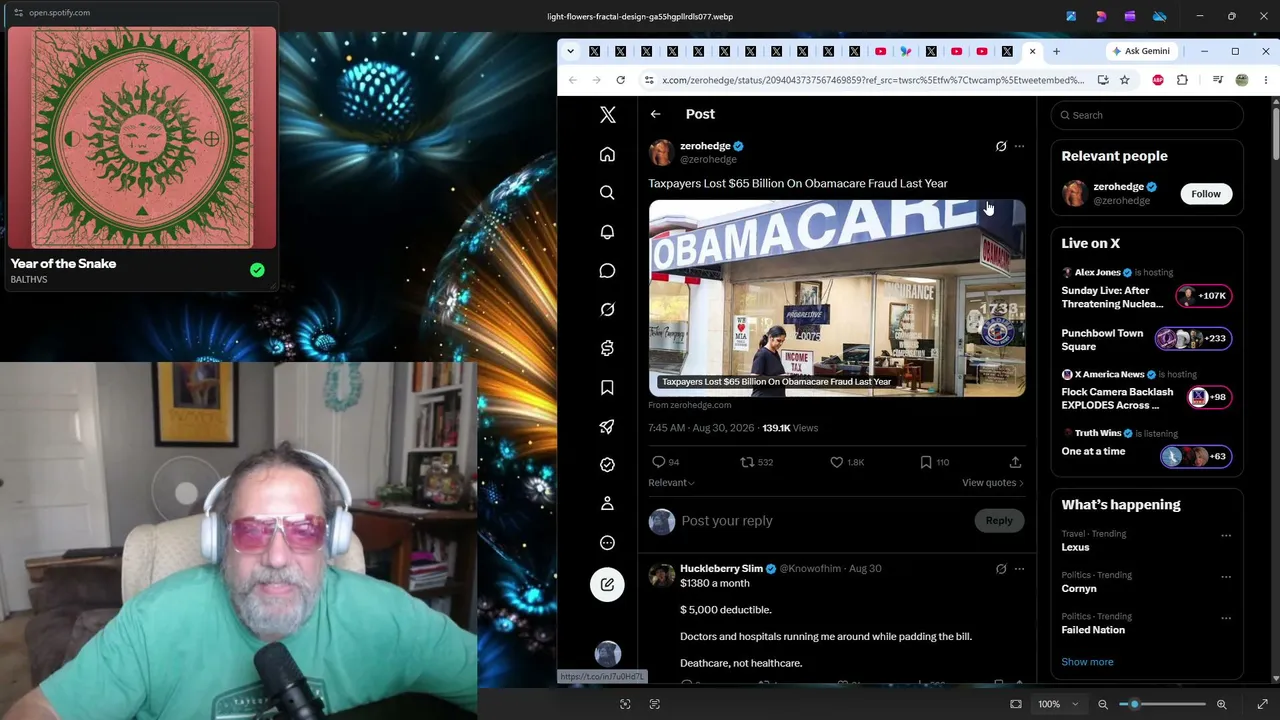The height and width of the screenshot is (720, 1280).
Task: Open the Obamacare article image
Action: tap(837, 298)
